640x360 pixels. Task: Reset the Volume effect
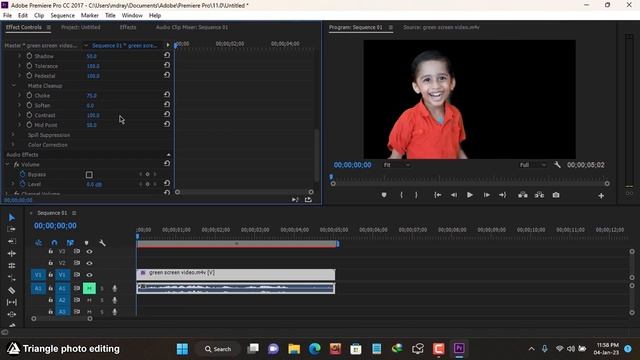pyautogui.click(x=167, y=164)
